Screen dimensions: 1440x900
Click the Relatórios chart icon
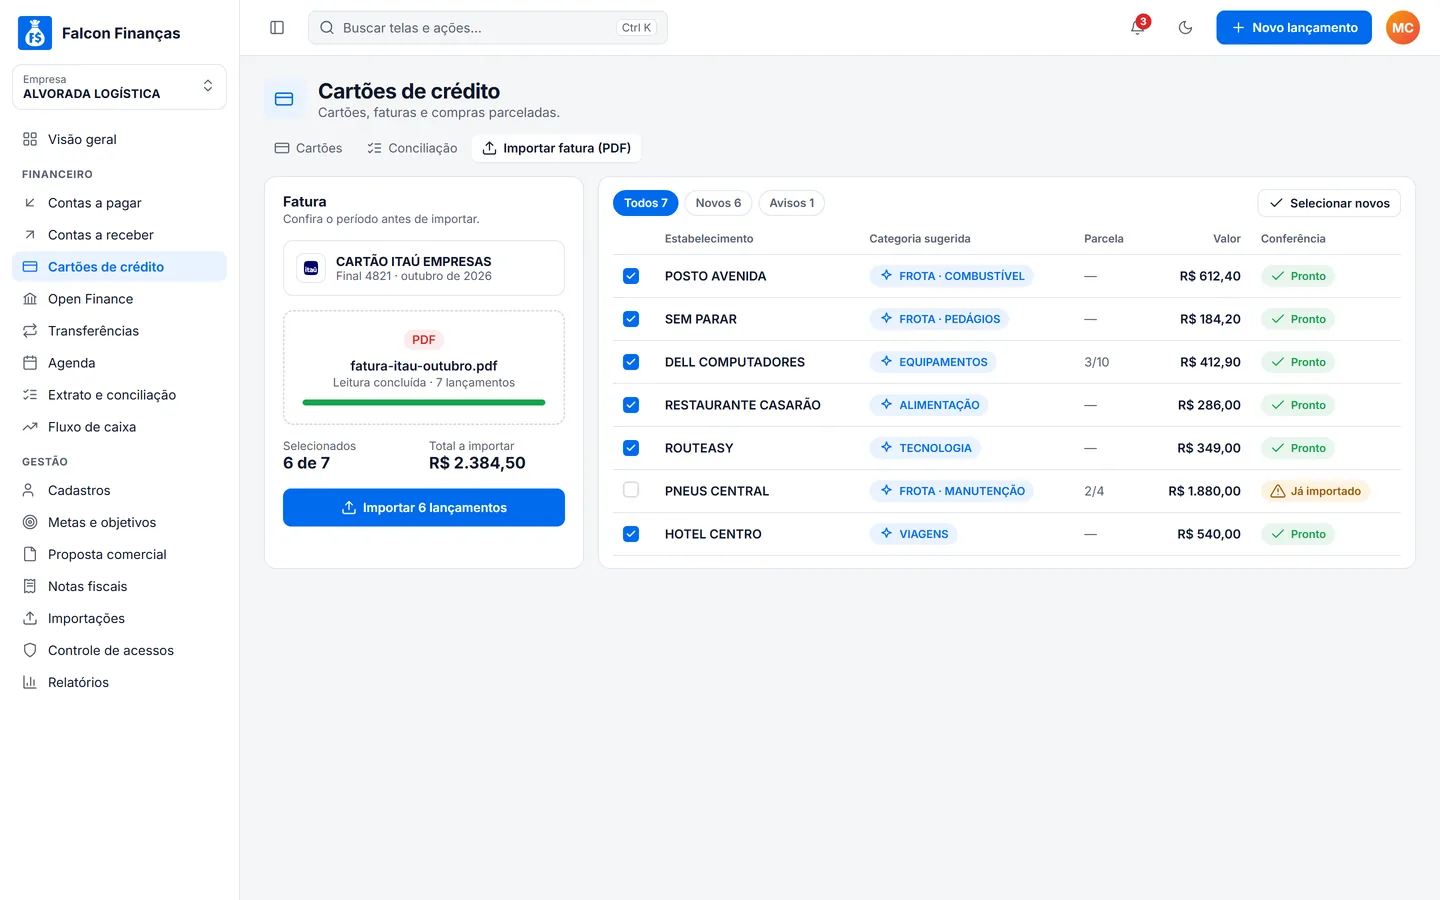(30, 683)
